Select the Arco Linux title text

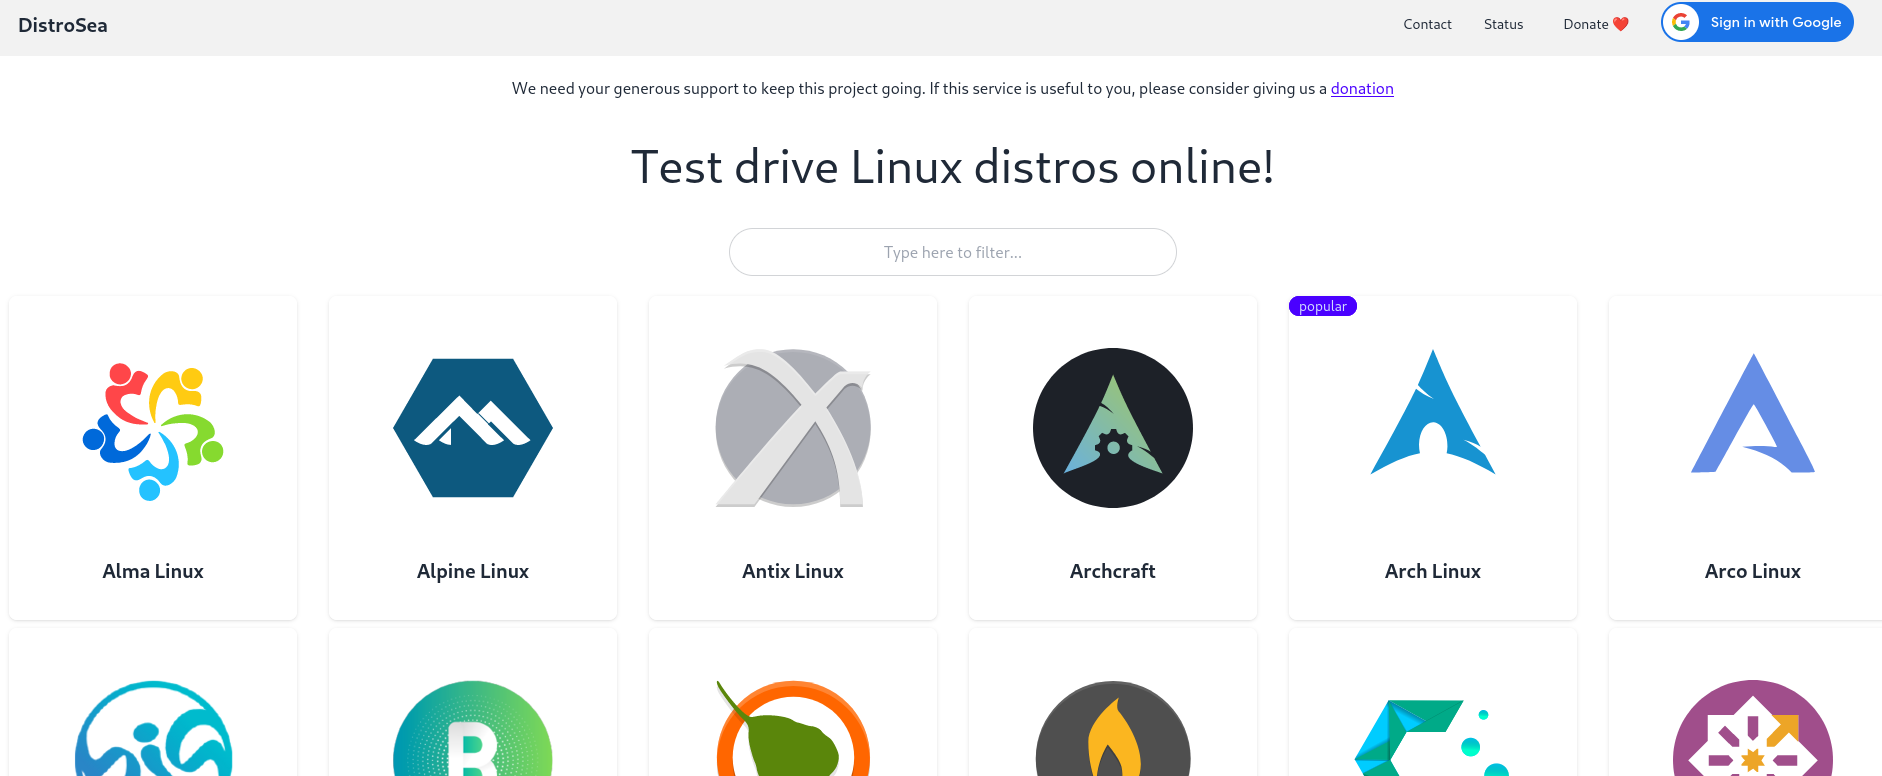[x=1753, y=571]
